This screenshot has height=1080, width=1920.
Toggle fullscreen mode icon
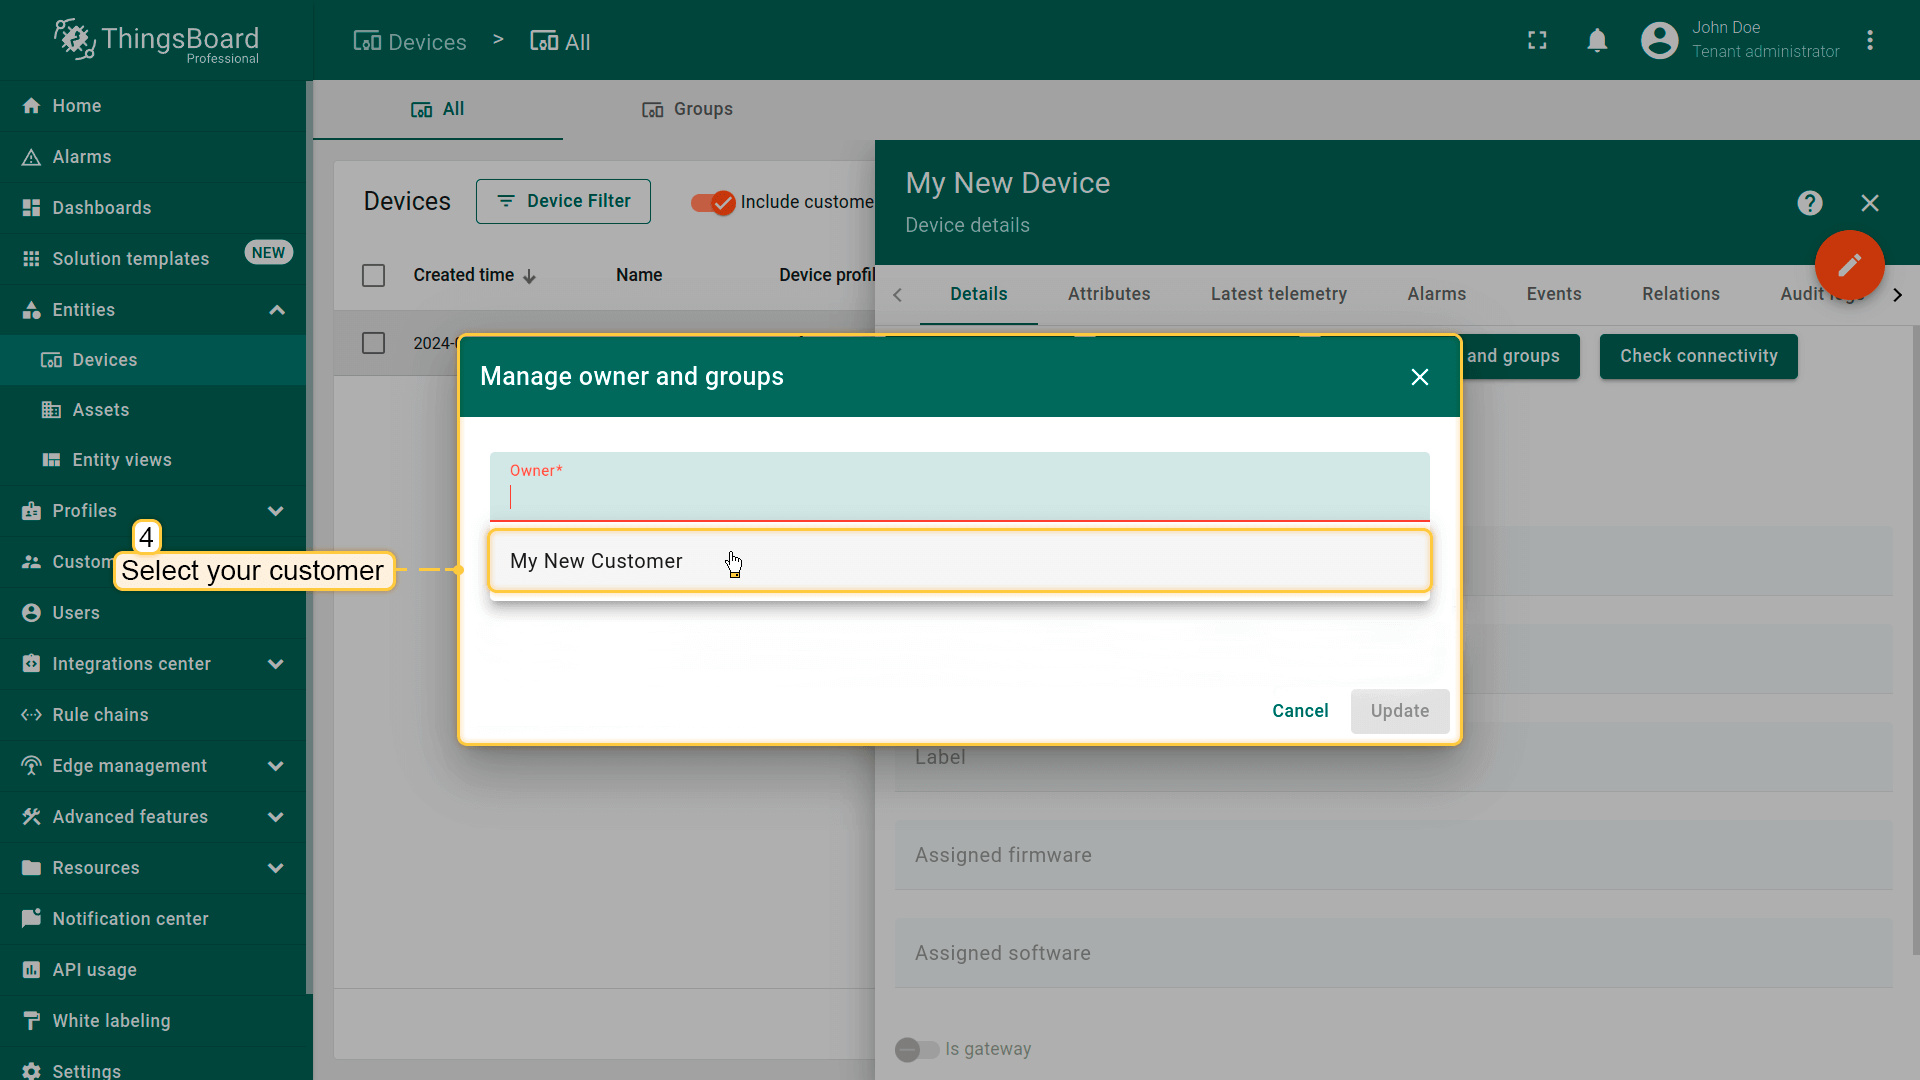point(1537,41)
